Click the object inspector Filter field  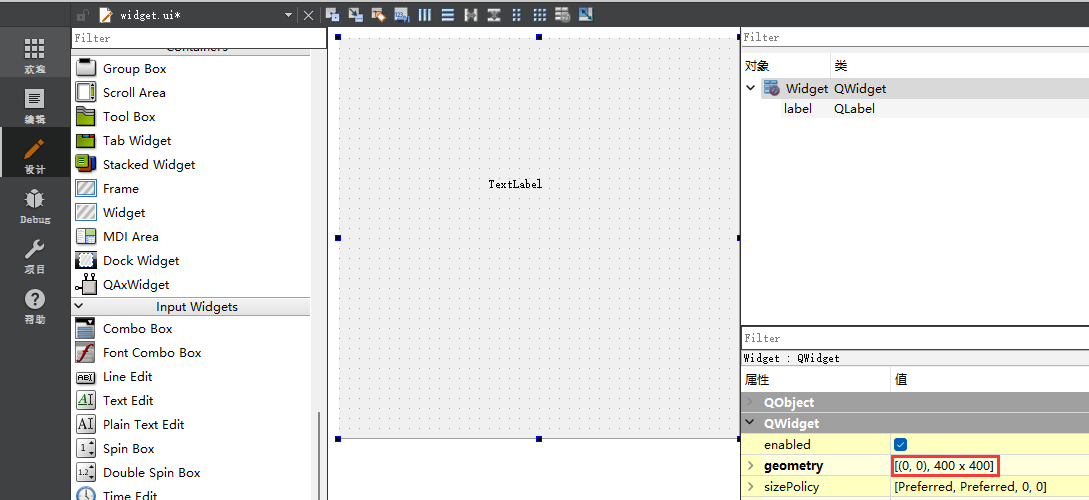pos(915,38)
